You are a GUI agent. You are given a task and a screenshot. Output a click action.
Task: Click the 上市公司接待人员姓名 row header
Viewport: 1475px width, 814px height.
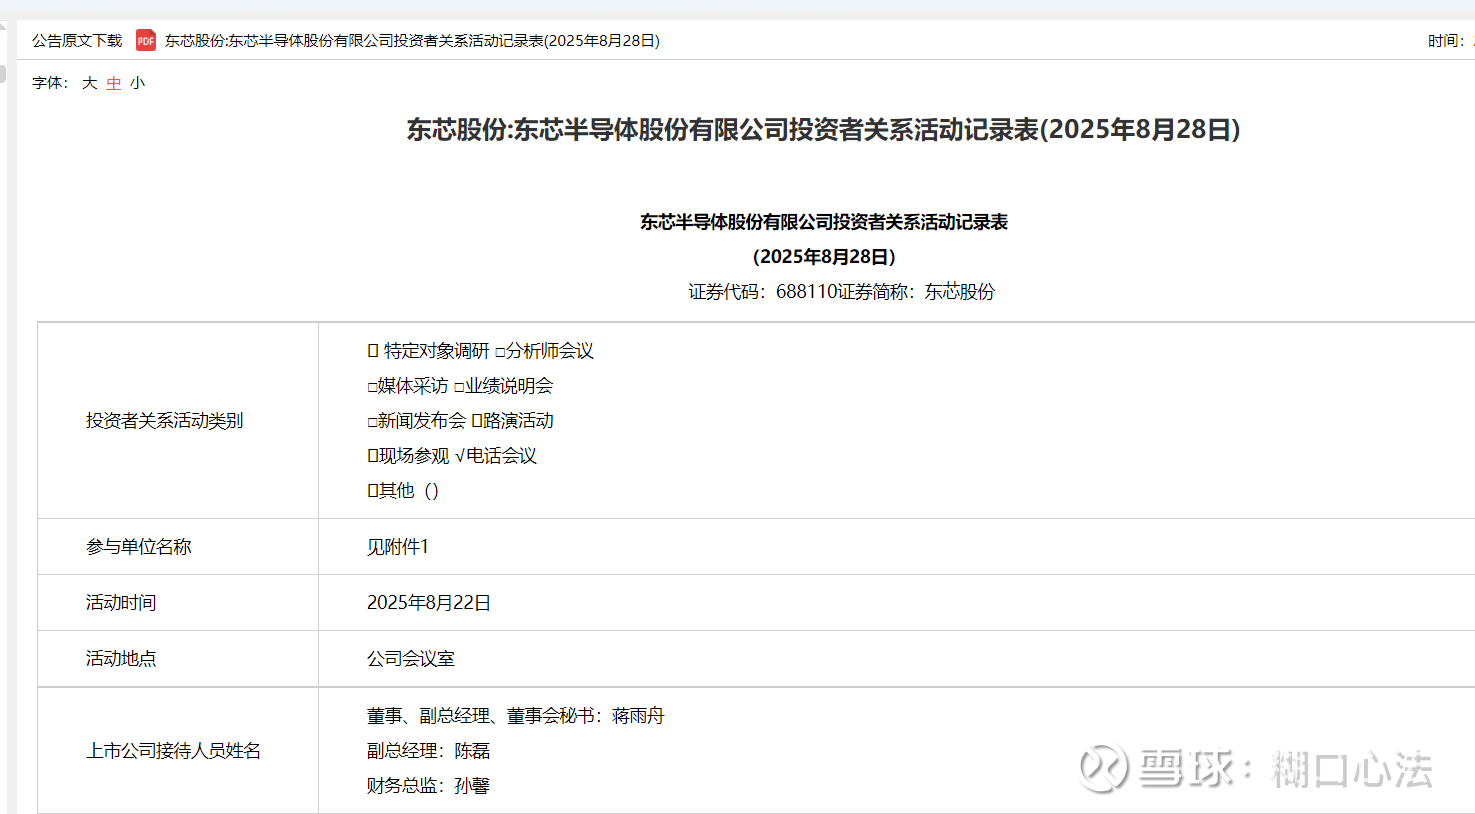(174, 751)
